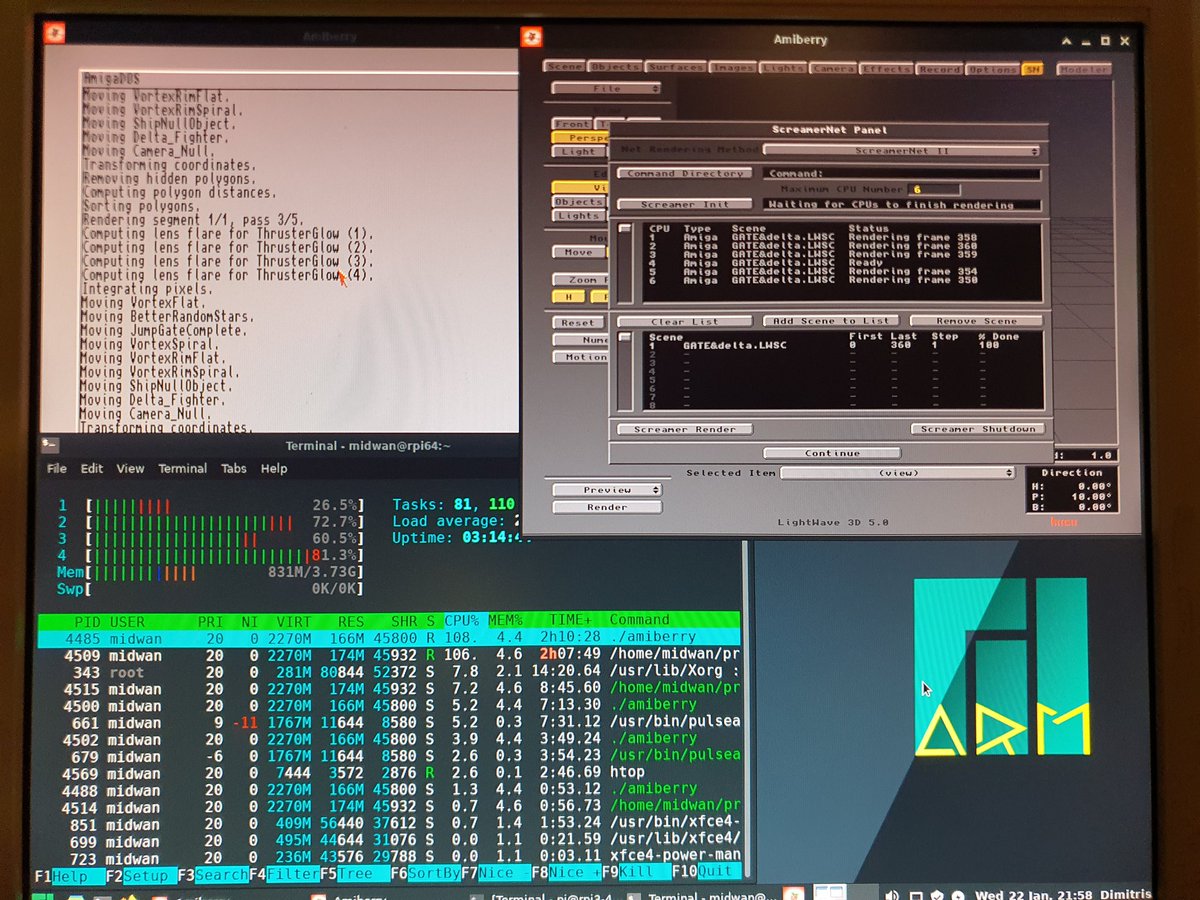Click the Render button
1200x900 pixels.
606,507
